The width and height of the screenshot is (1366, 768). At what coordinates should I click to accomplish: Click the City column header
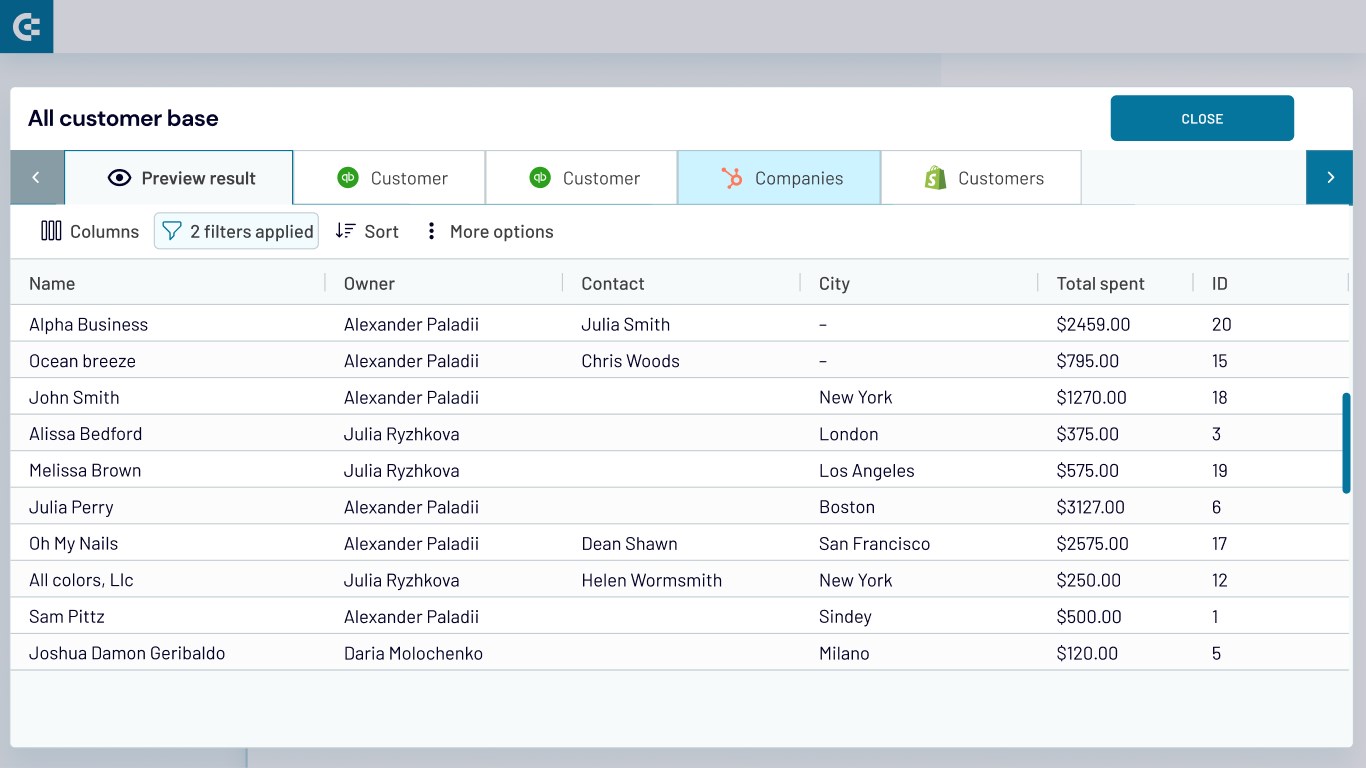point(834,284)
